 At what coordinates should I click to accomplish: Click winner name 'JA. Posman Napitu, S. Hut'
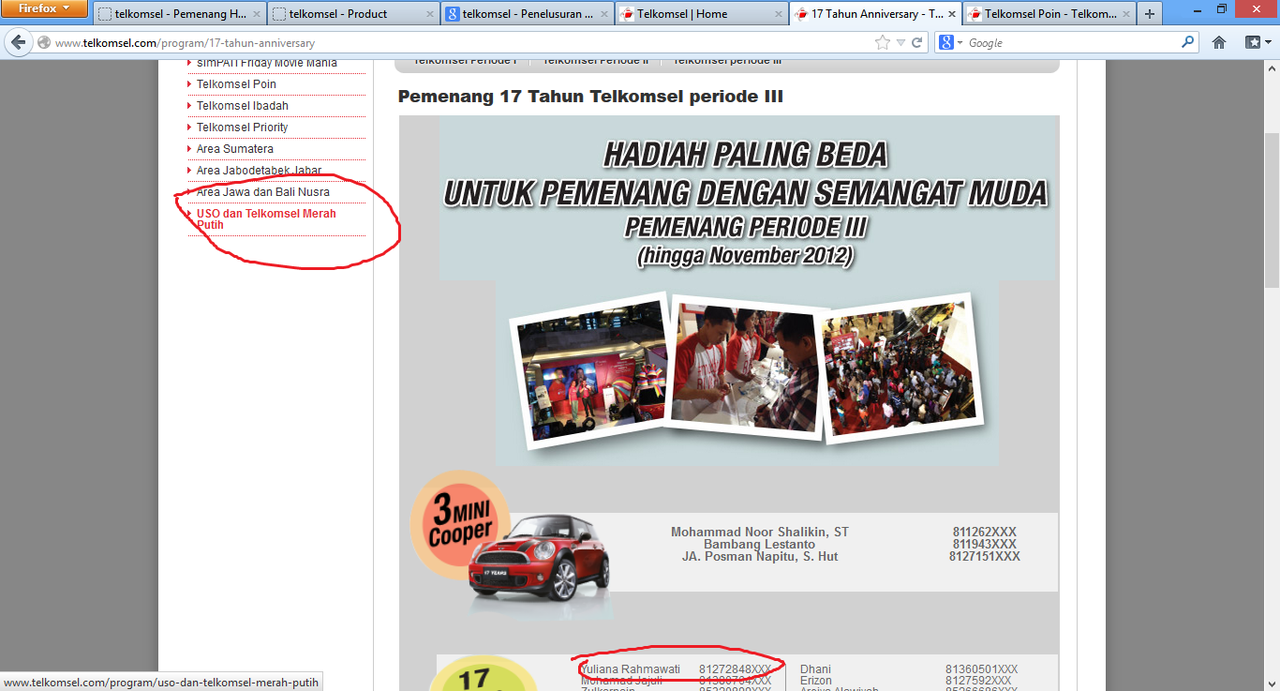[x=760, y=556]
